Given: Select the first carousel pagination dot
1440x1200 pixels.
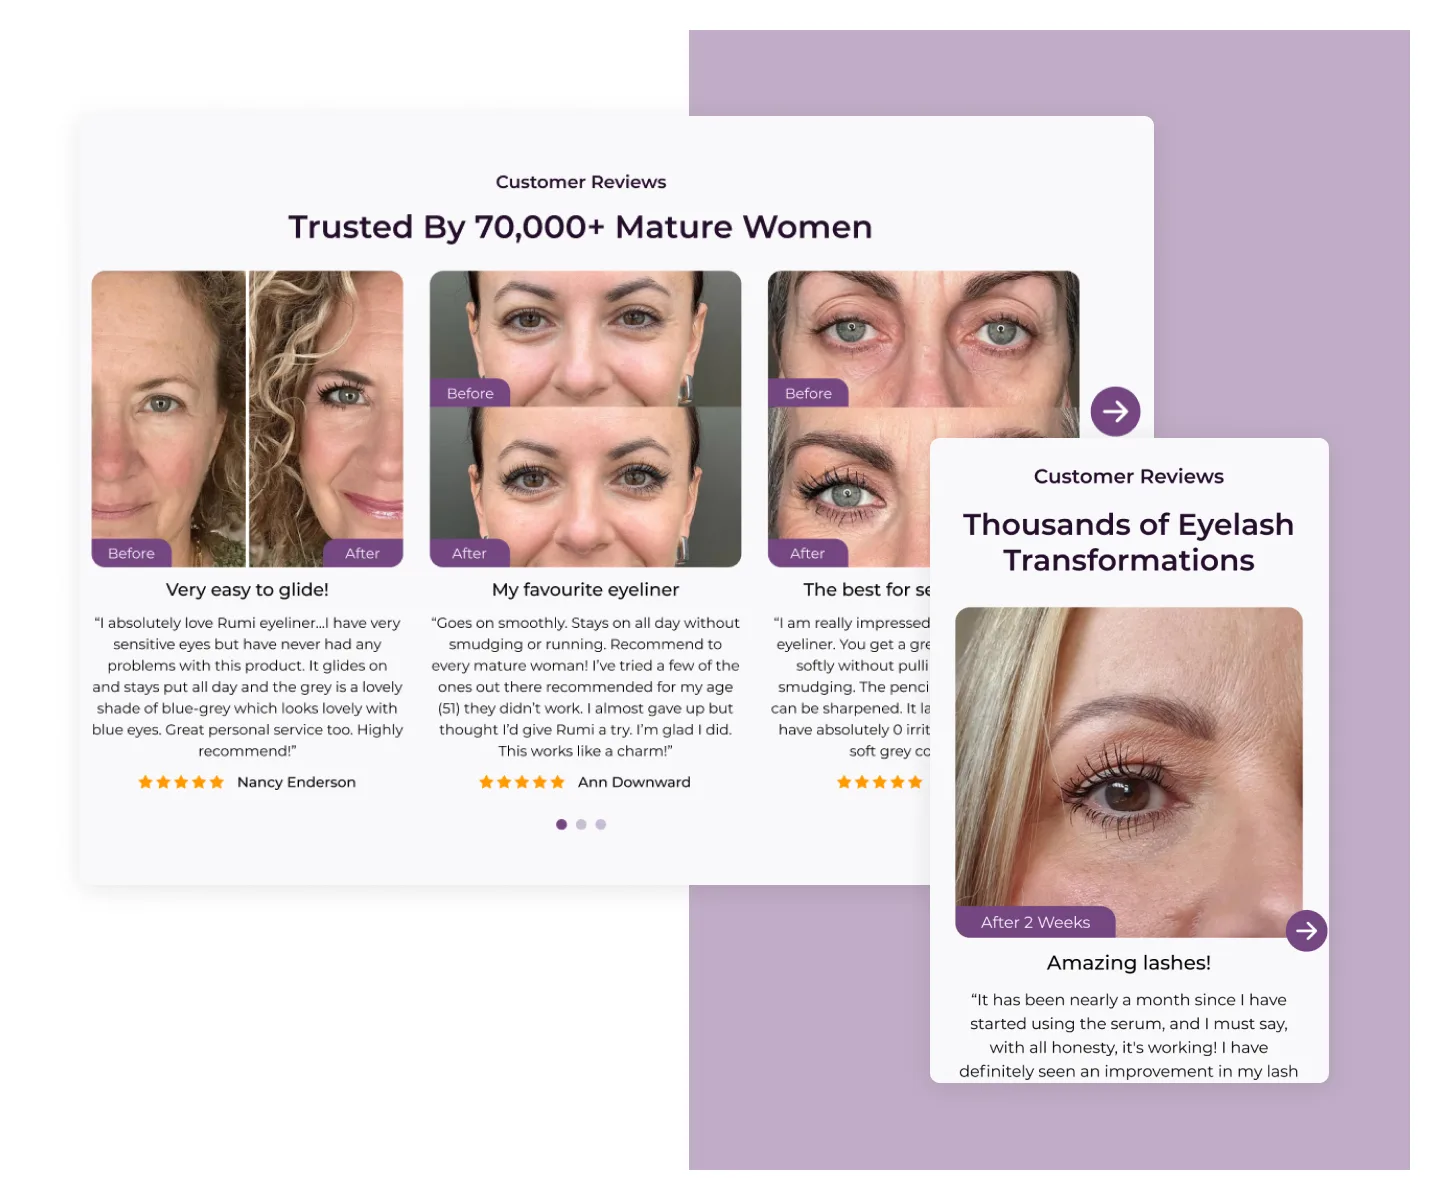Looking at the screenshot, I should click(561, 825).
